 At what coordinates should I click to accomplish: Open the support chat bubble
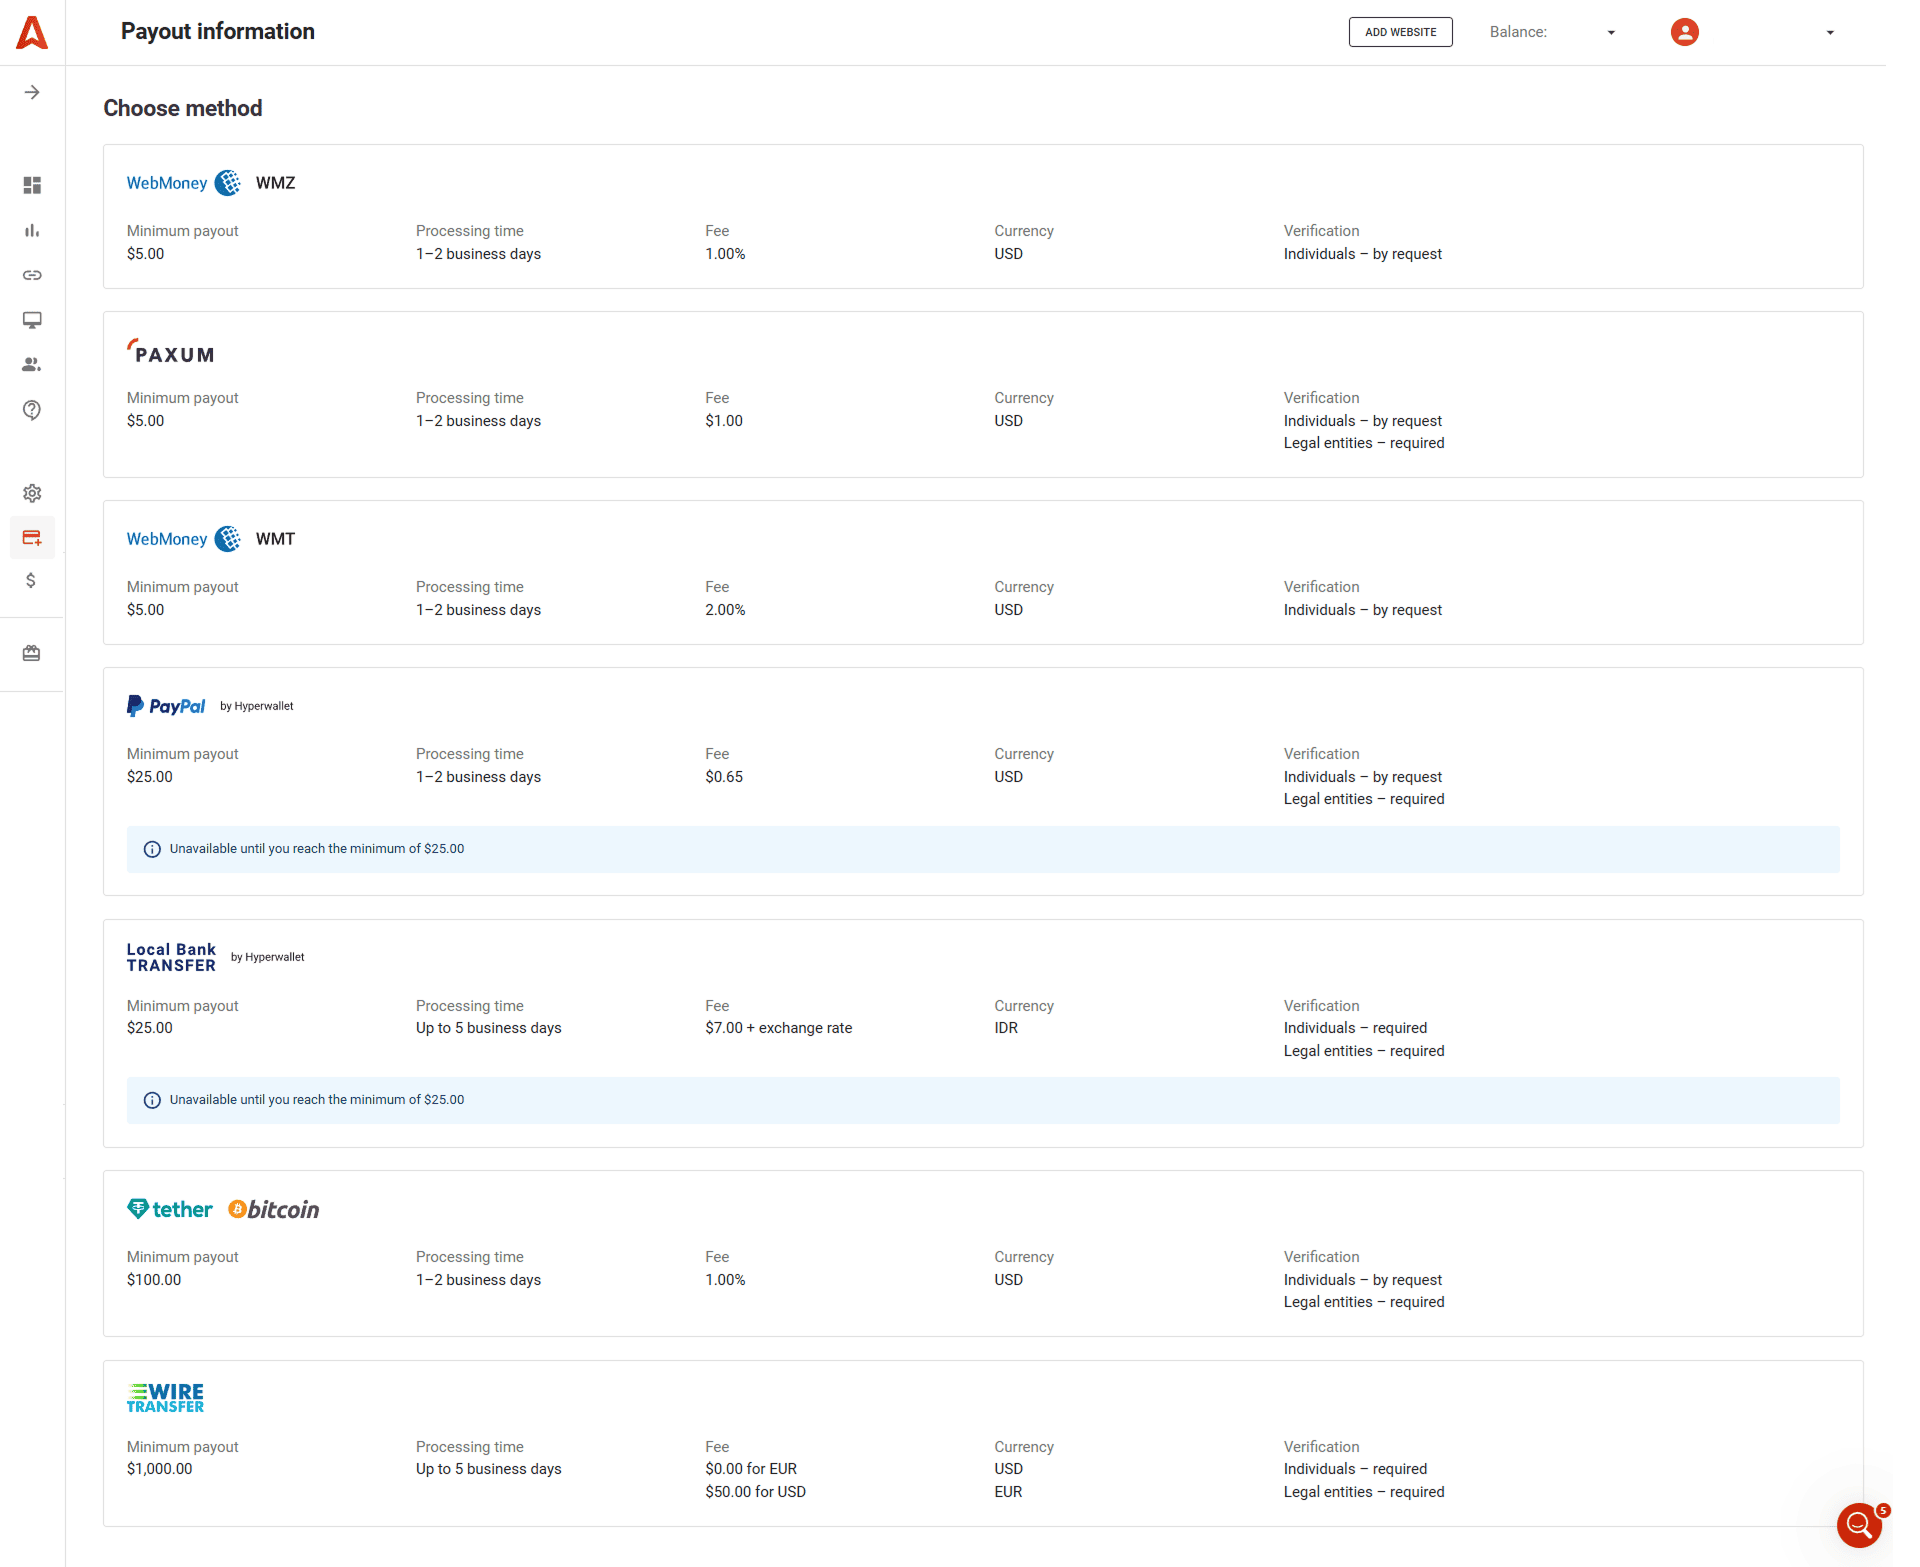[1859, 1525]
